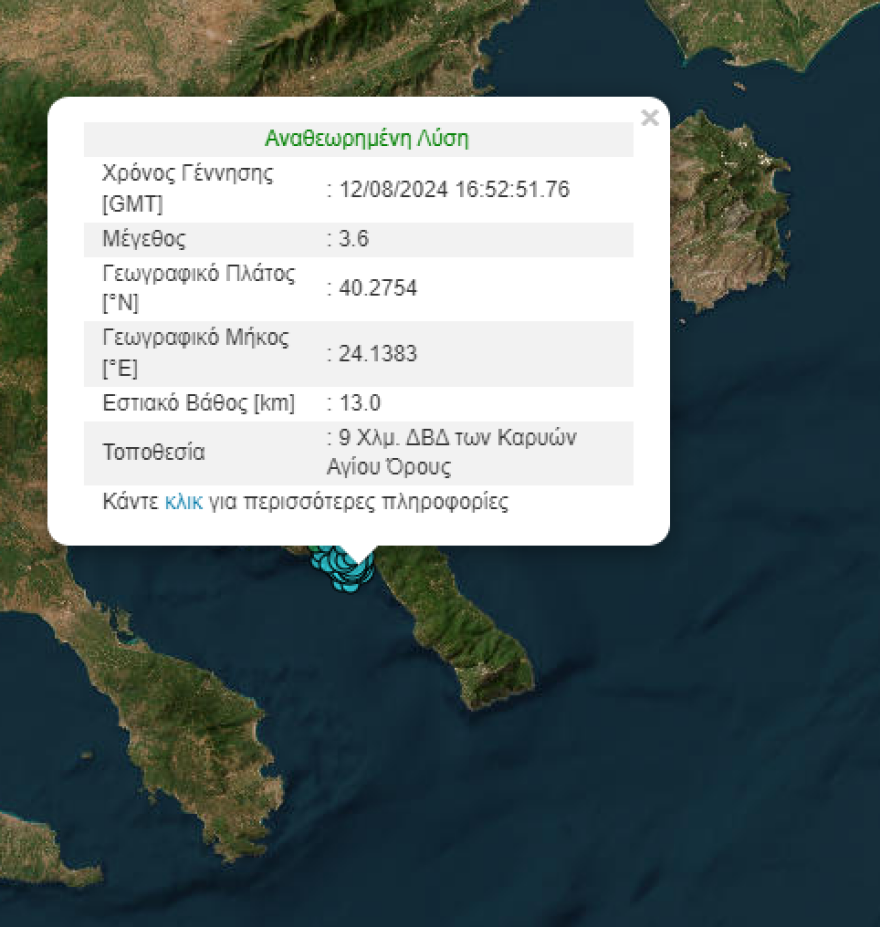The height and width of the screenshot is (927, 880).
Task: Click the latitude value 40.2754
Action: 377,289
